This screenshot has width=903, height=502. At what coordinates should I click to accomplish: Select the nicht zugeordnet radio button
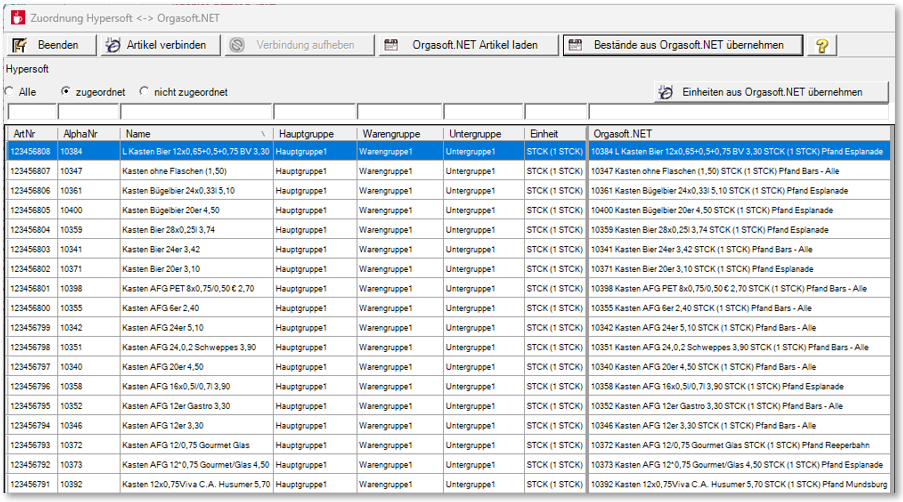(143, 92)
